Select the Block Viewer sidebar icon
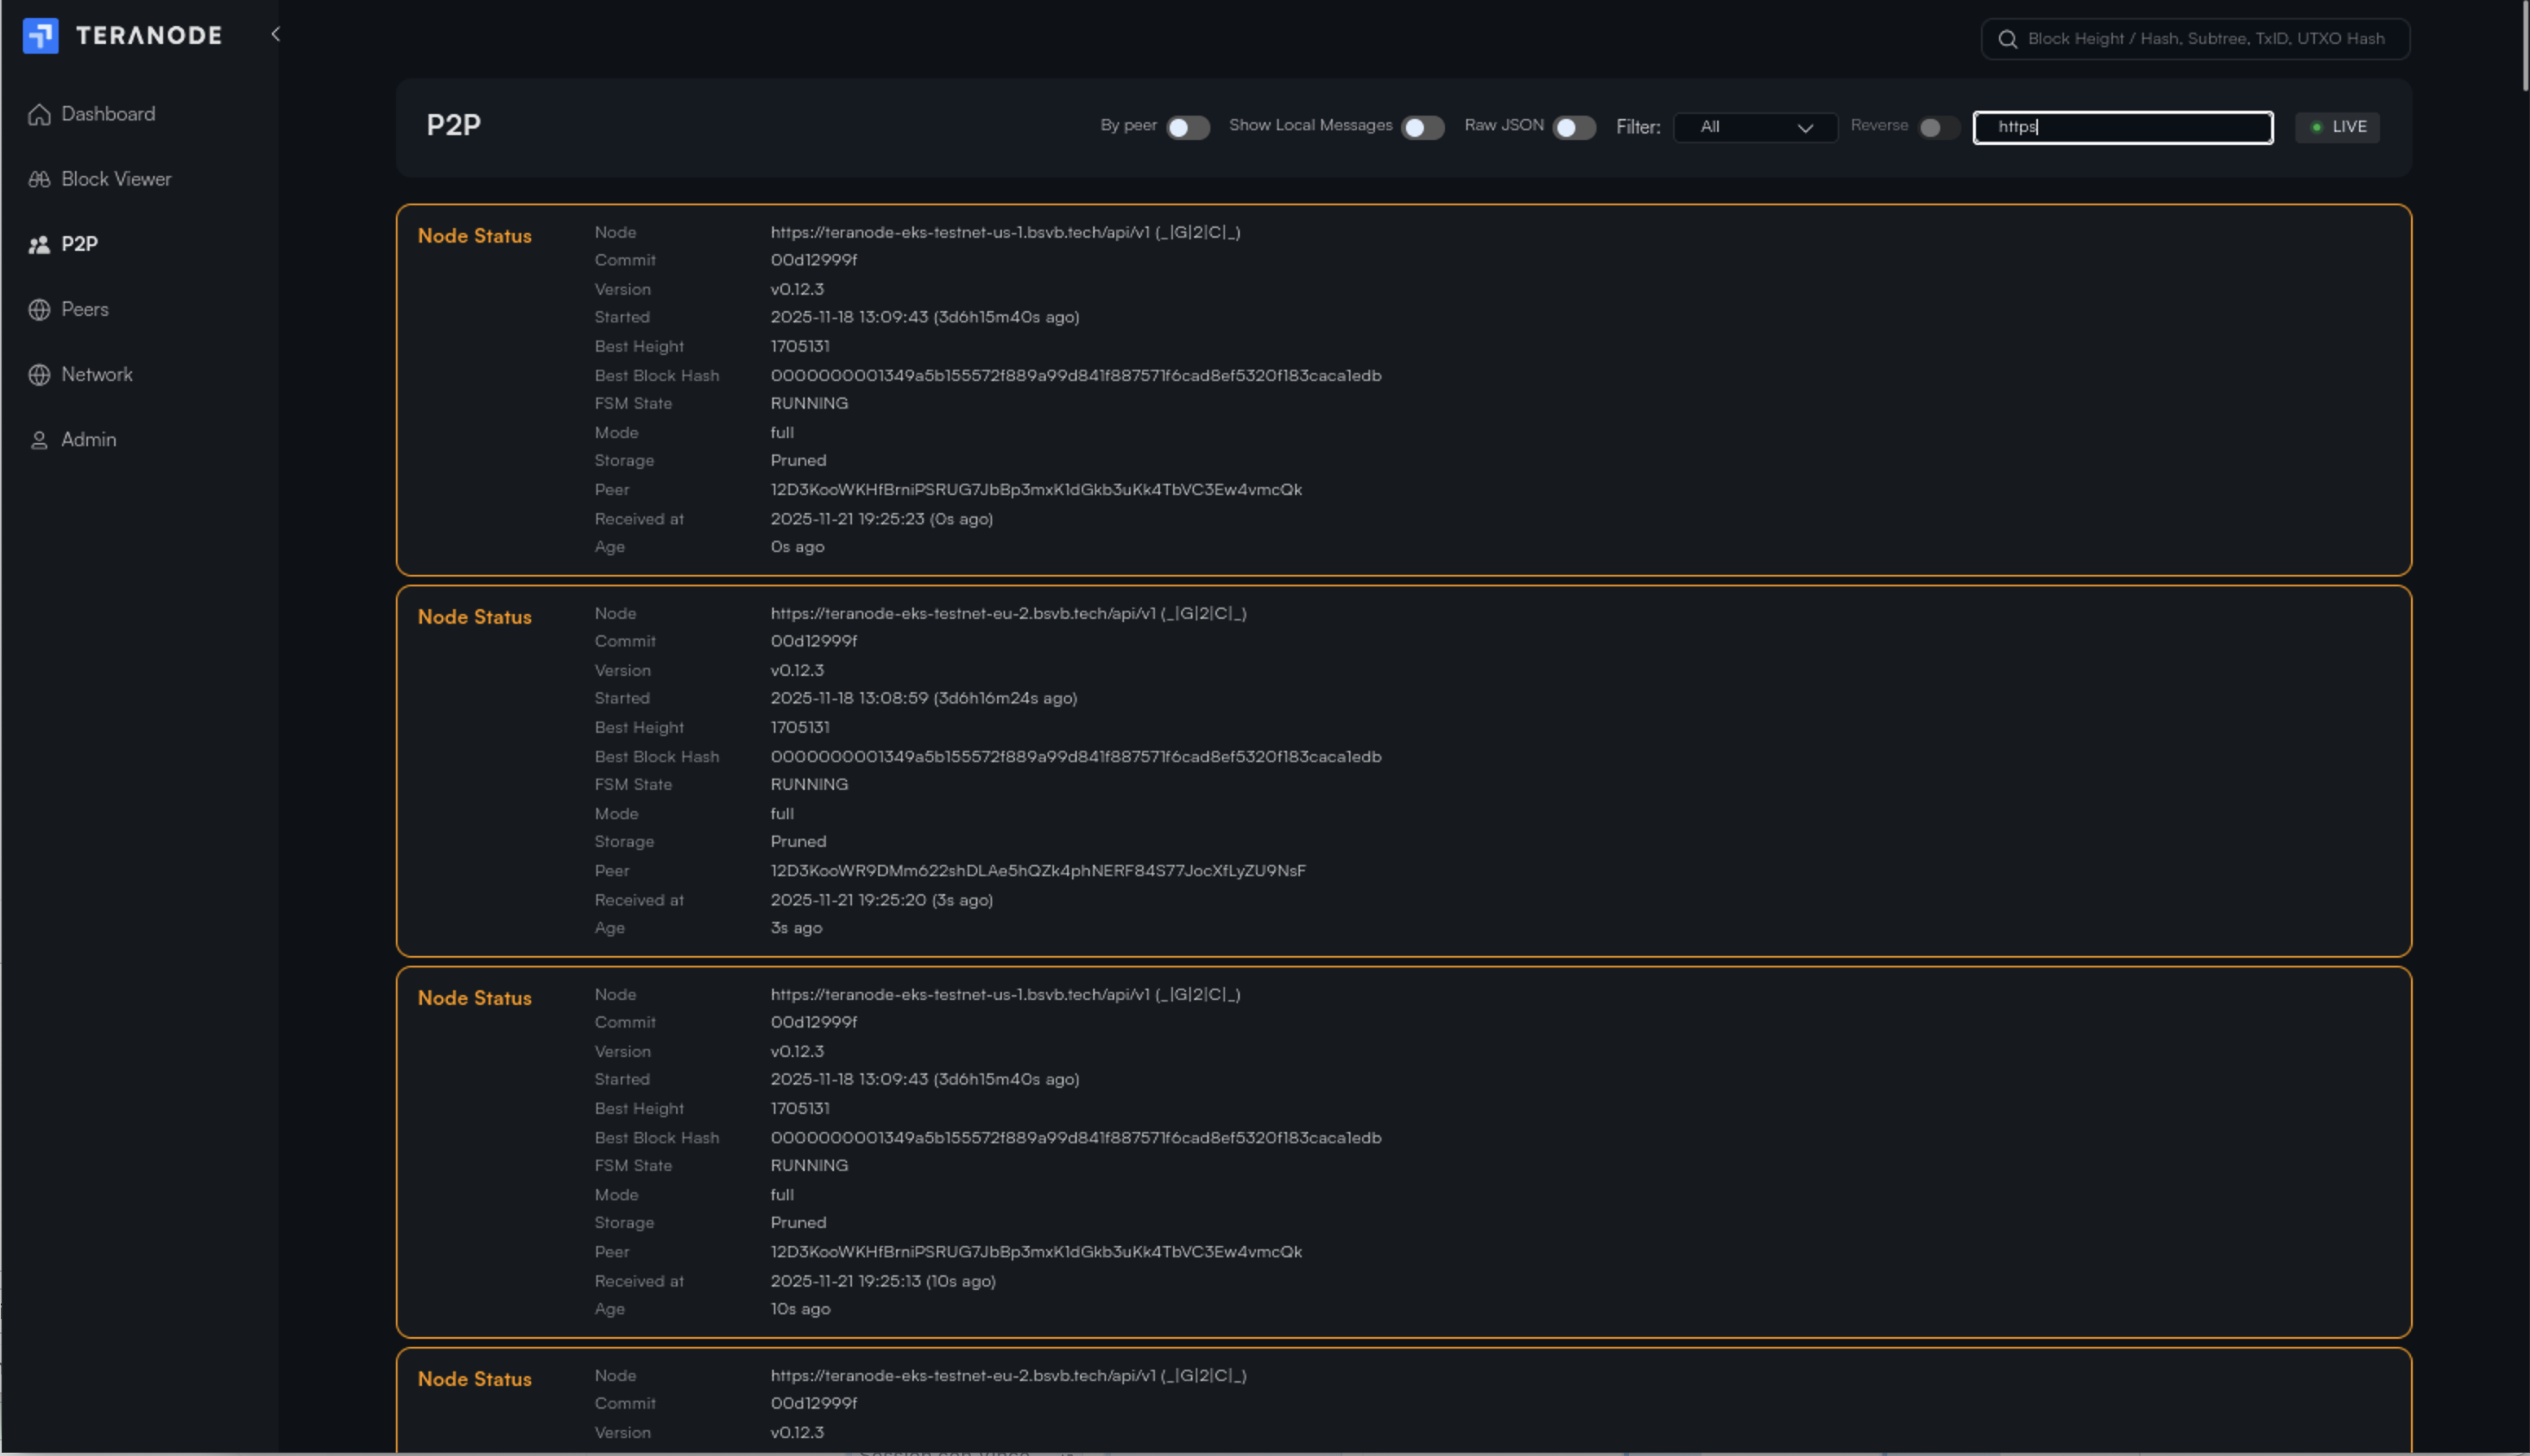 pos(40,178)
